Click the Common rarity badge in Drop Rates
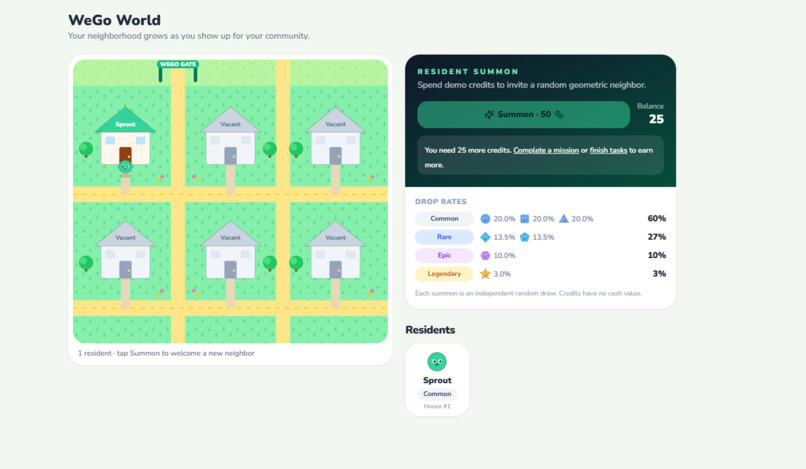This screenshot has height=469, width=806. (x=444, y=219)
